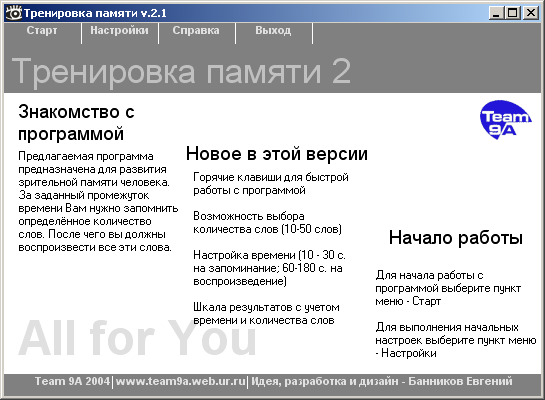Click Team 9A 2004 footer text
This screenshot has width=545, height=400.
pos(72,381)
